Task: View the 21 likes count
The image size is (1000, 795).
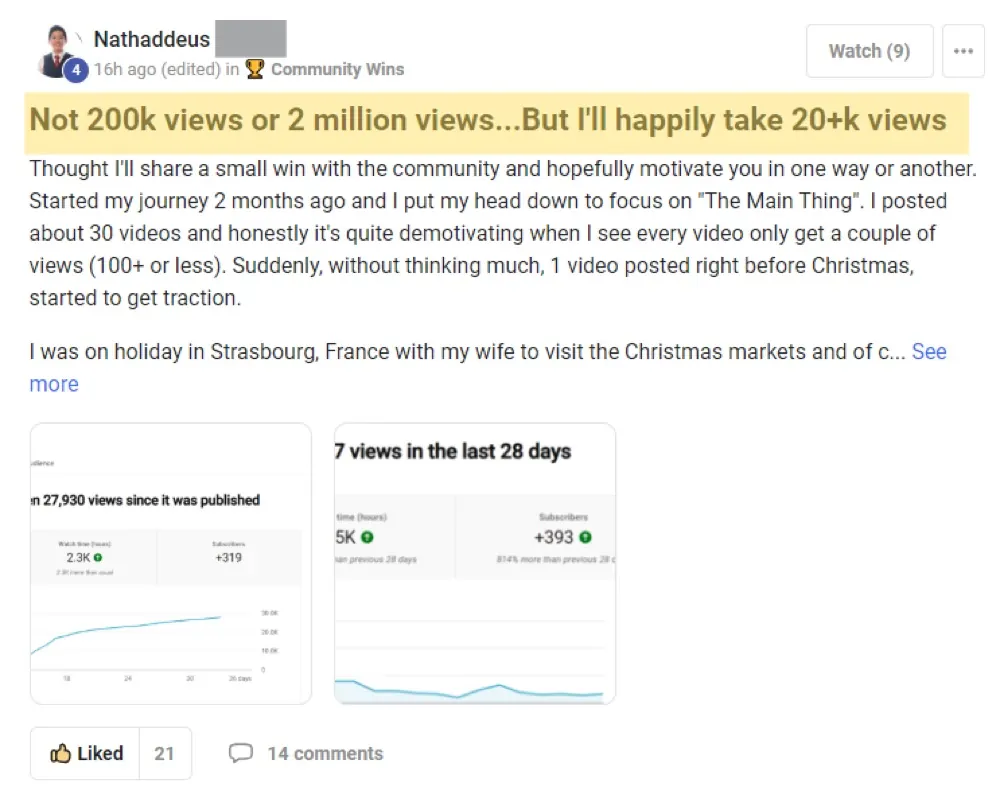Action: coord(165,753)
